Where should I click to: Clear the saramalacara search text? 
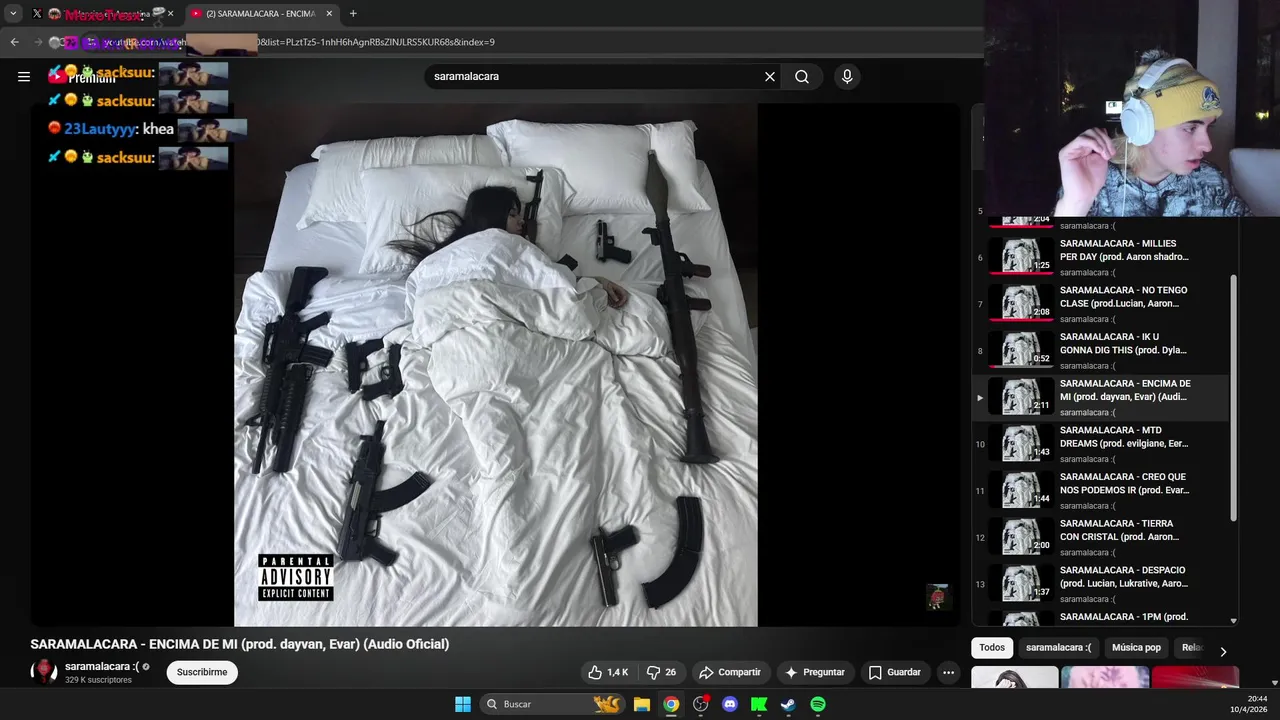pyautogui.click(x=770, y=77)
